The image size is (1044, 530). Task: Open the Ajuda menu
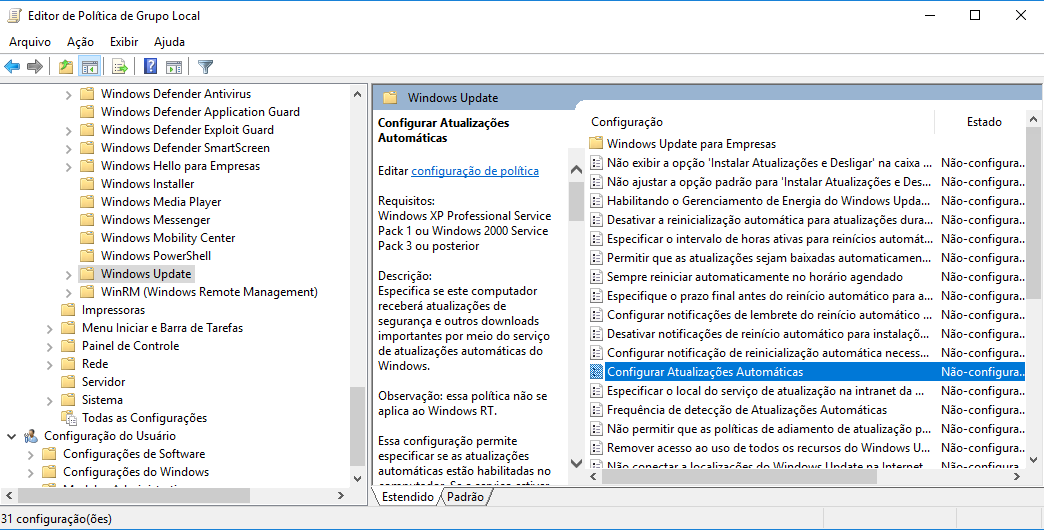[x=169, y=42]
